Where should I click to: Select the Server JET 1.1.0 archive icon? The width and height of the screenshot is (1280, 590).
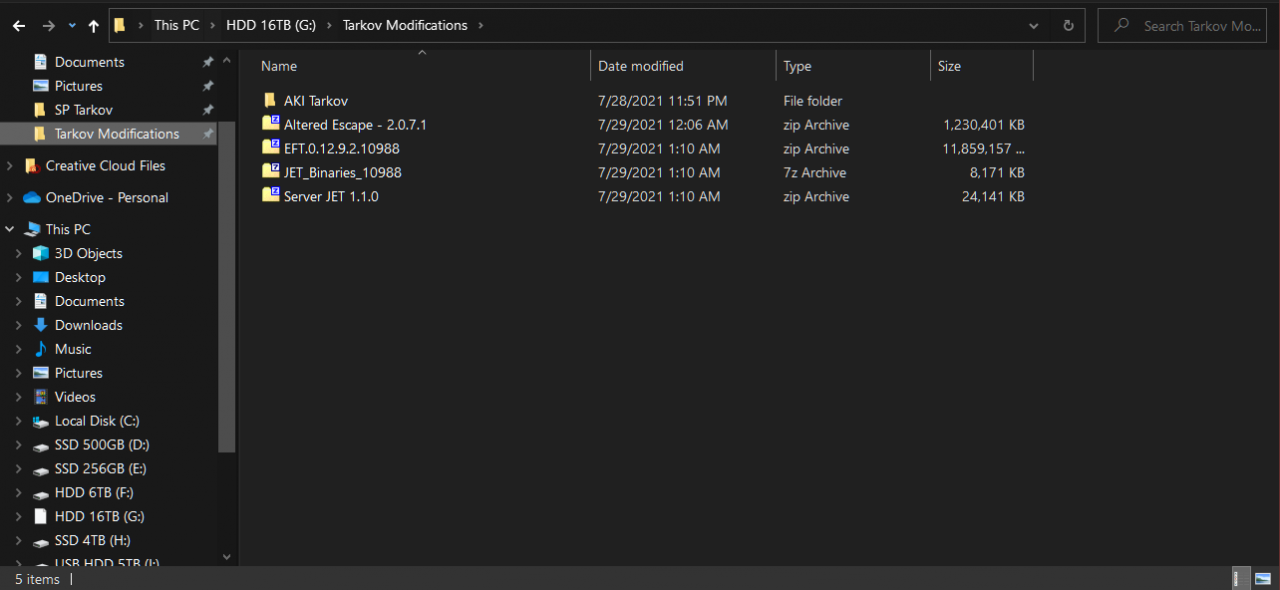click(x=270, y=196)
